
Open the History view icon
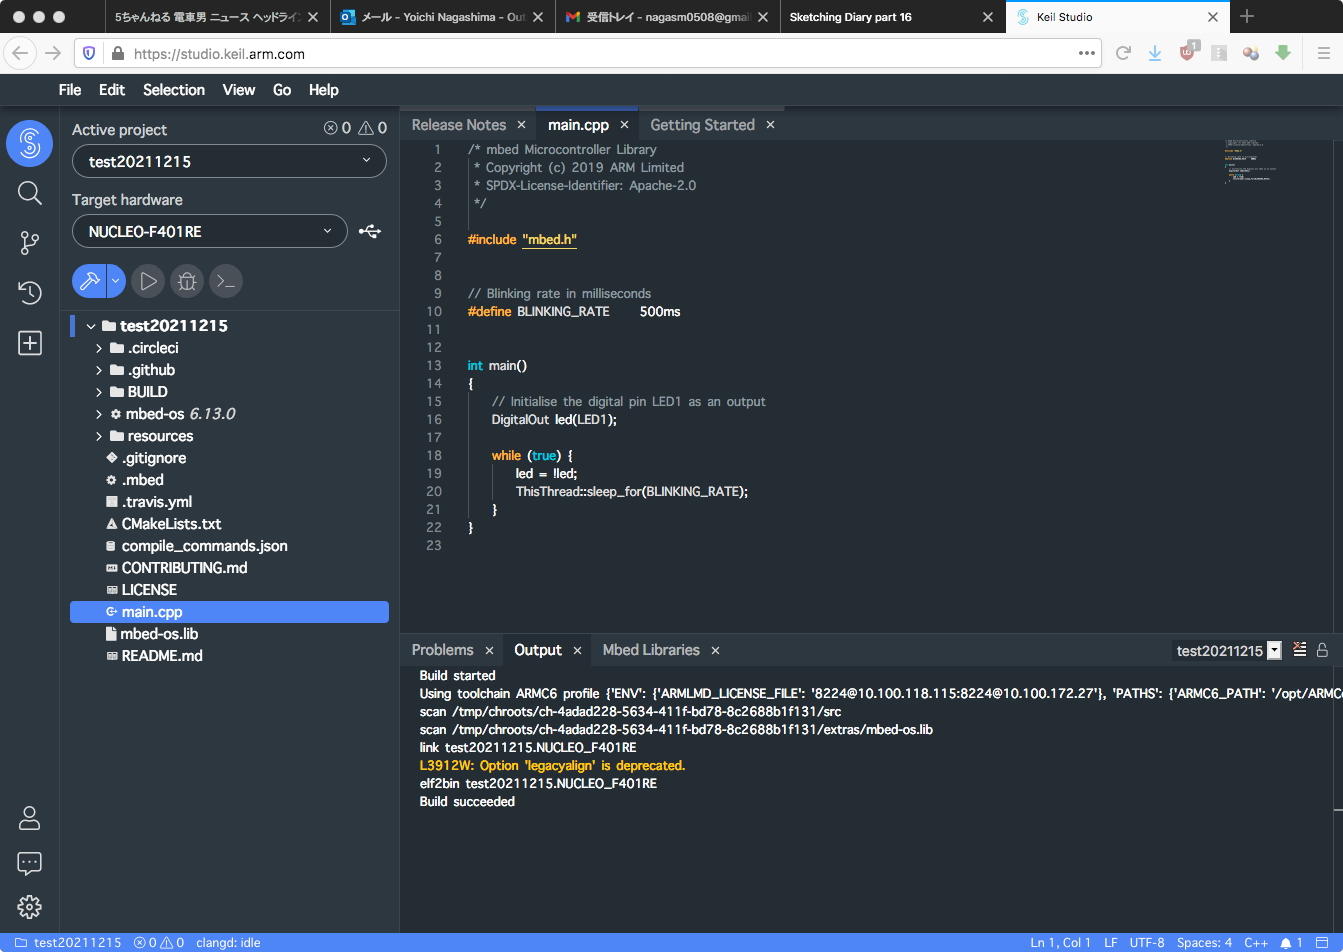pyautogui.click(x=30, y=293)
